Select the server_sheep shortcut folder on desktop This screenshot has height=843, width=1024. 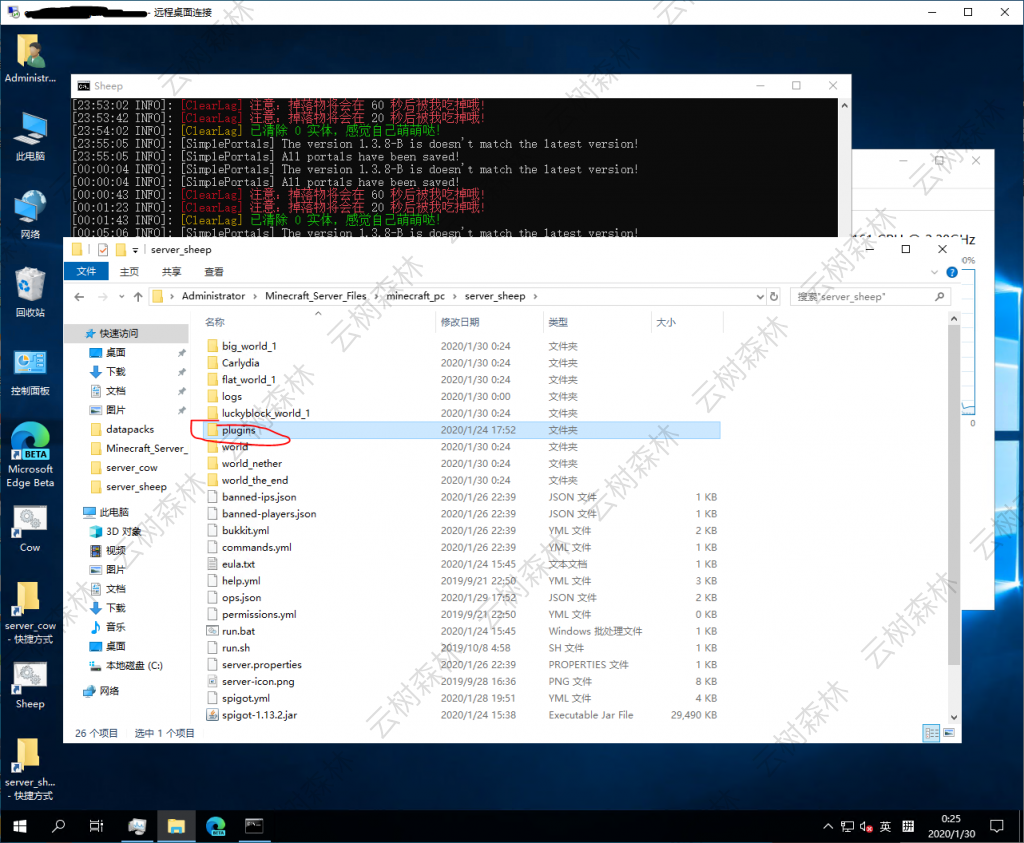[x=30, y=770]
